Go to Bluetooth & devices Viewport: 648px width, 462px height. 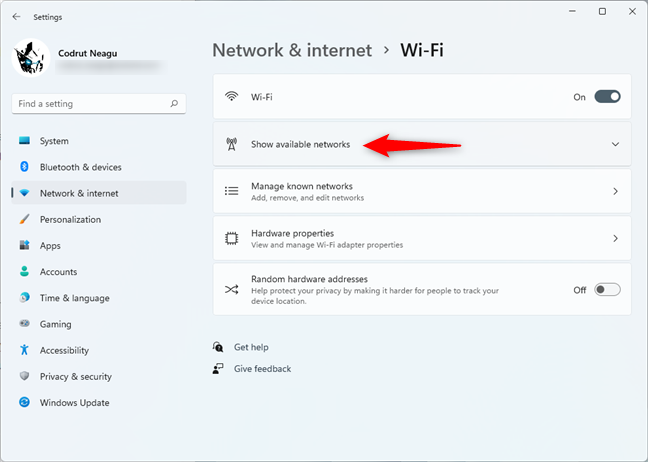coord(99,167)
